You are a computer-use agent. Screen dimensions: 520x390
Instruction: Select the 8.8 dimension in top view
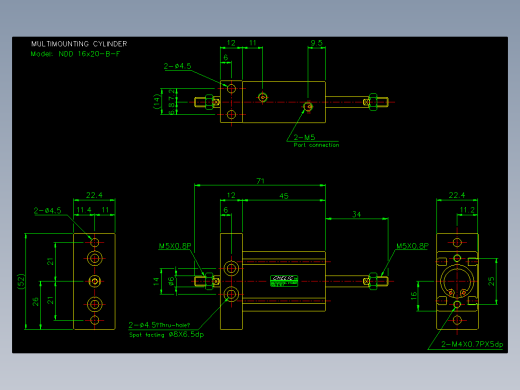click(x=172, y=108)
